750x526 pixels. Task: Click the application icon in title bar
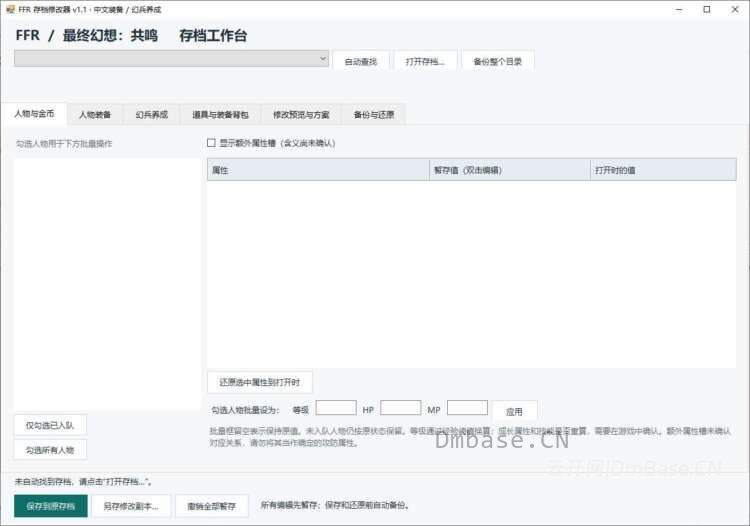10,9
